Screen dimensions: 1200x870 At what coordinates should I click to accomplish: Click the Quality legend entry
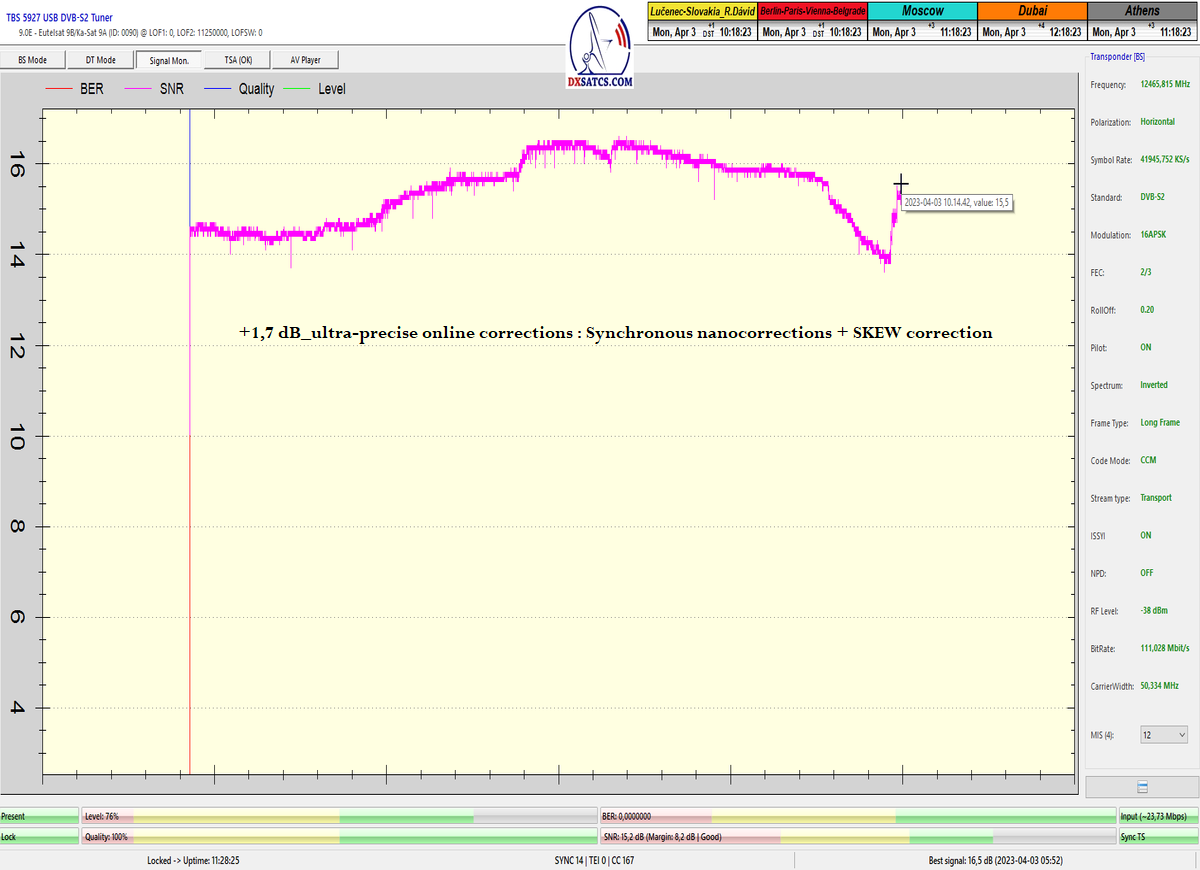240,89
